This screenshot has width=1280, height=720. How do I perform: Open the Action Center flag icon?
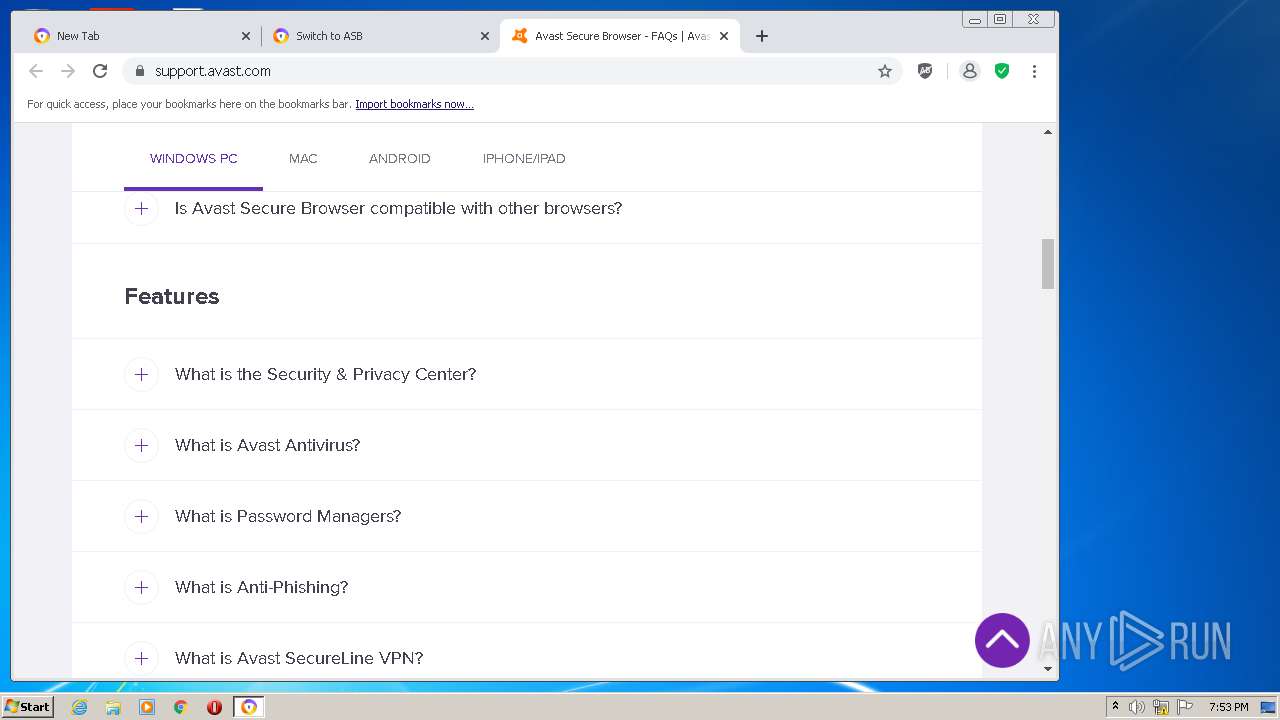1184,707
